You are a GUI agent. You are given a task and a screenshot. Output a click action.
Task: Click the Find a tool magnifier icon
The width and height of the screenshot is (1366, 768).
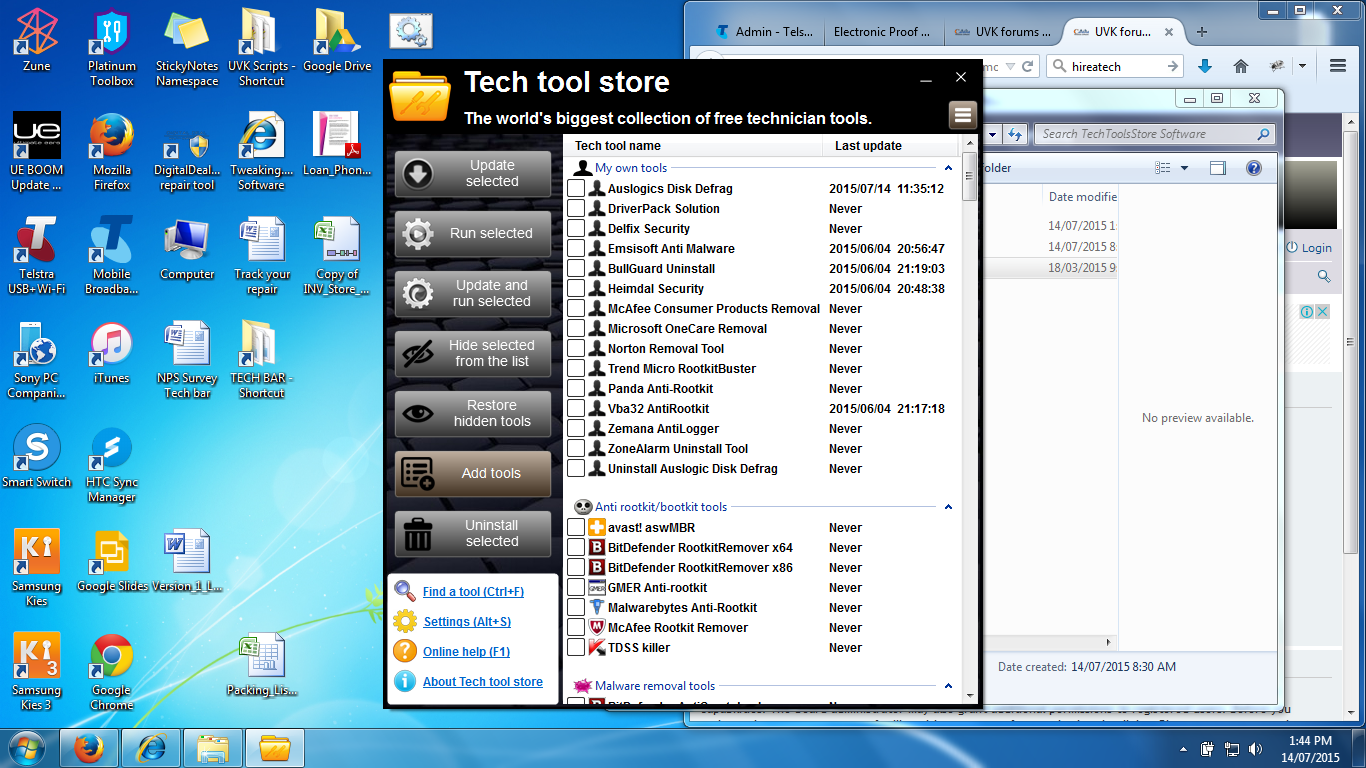pyautogui.click(x=405, y=591)
